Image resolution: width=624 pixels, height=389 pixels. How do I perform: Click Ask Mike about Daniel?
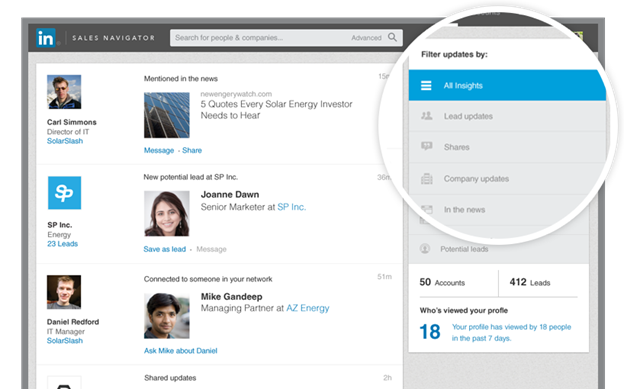(181, 351)
